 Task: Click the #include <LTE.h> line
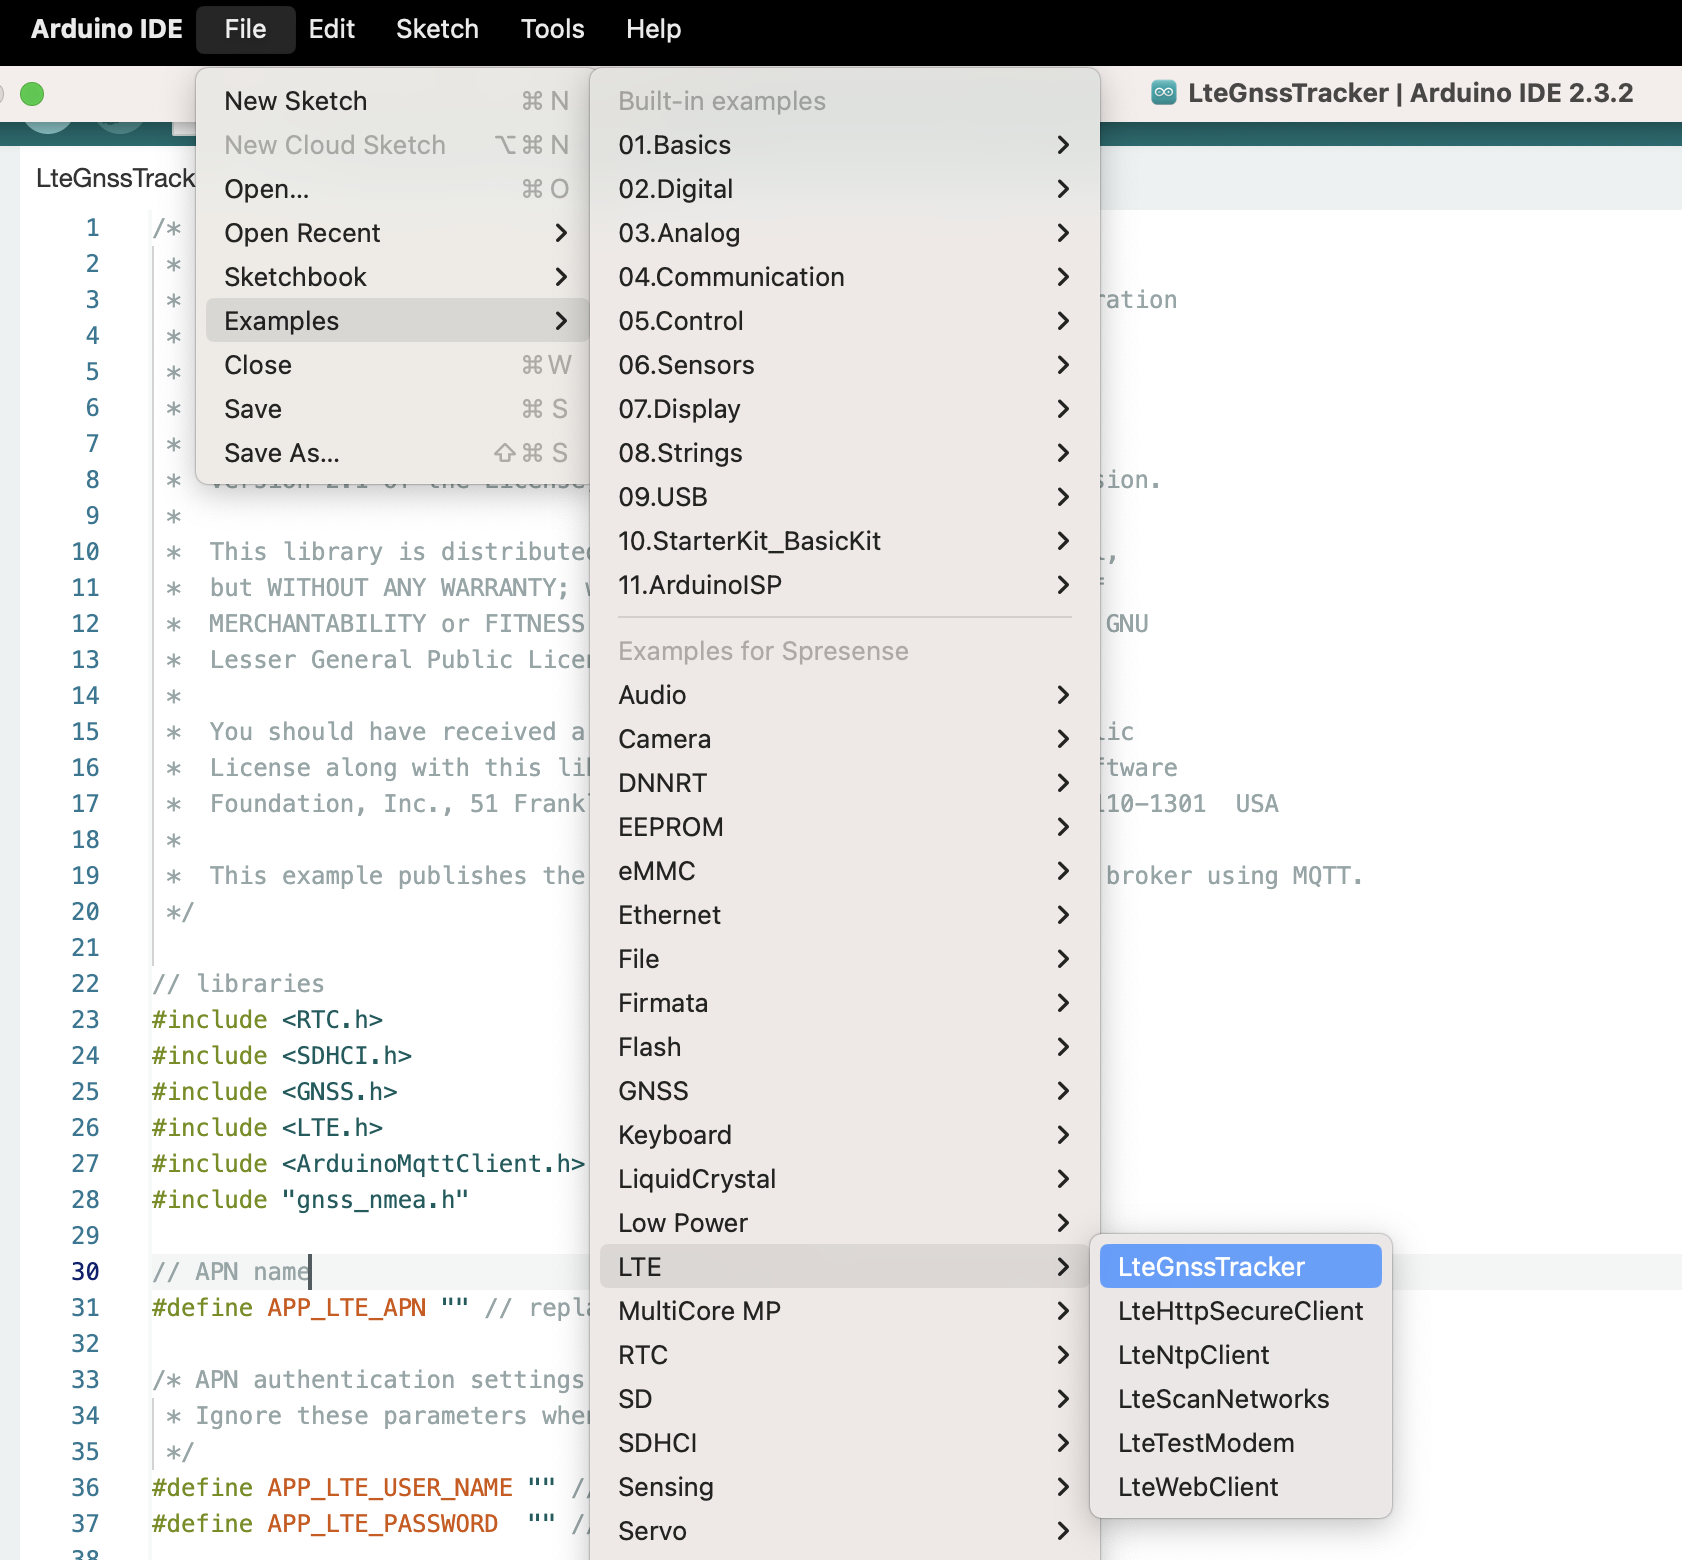pos(267,1128)
